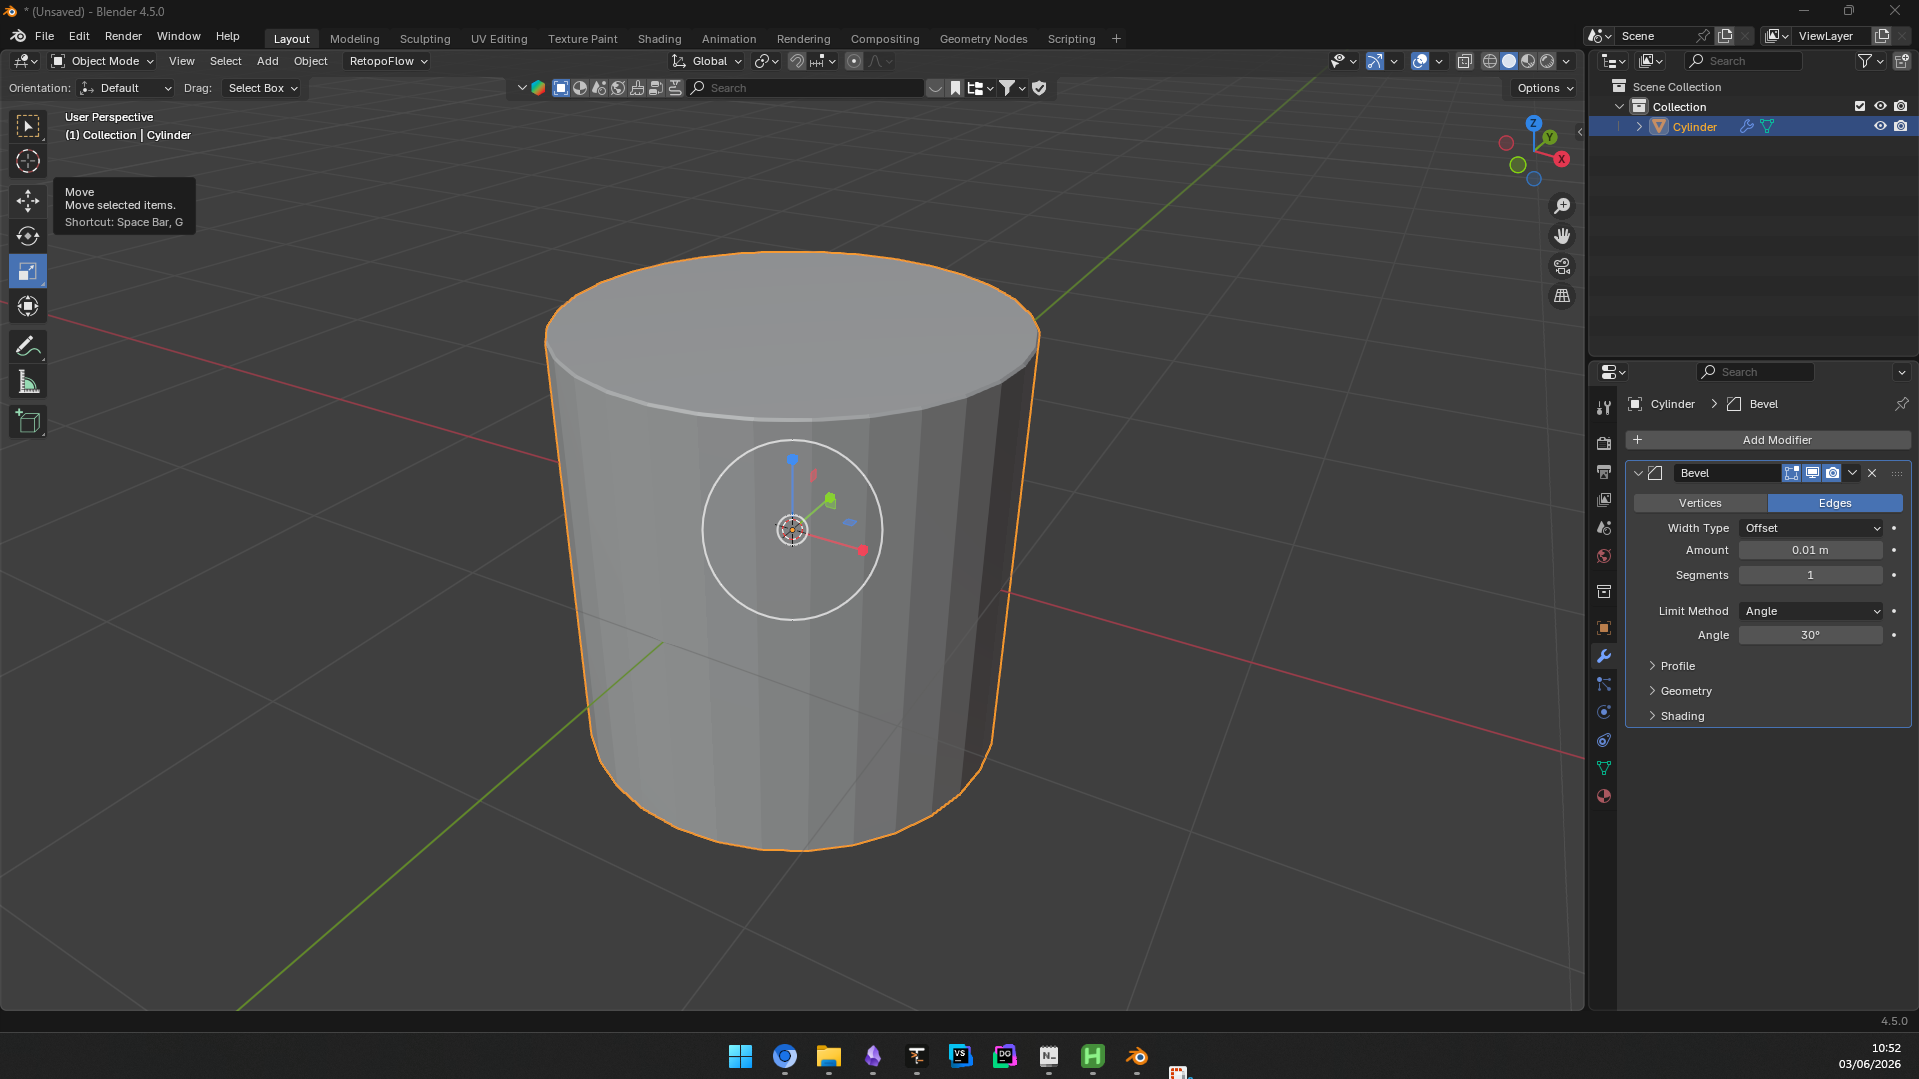The image size is (1919, 1079).
Task: Select the Cursor tool
Action: click(28, 161)
